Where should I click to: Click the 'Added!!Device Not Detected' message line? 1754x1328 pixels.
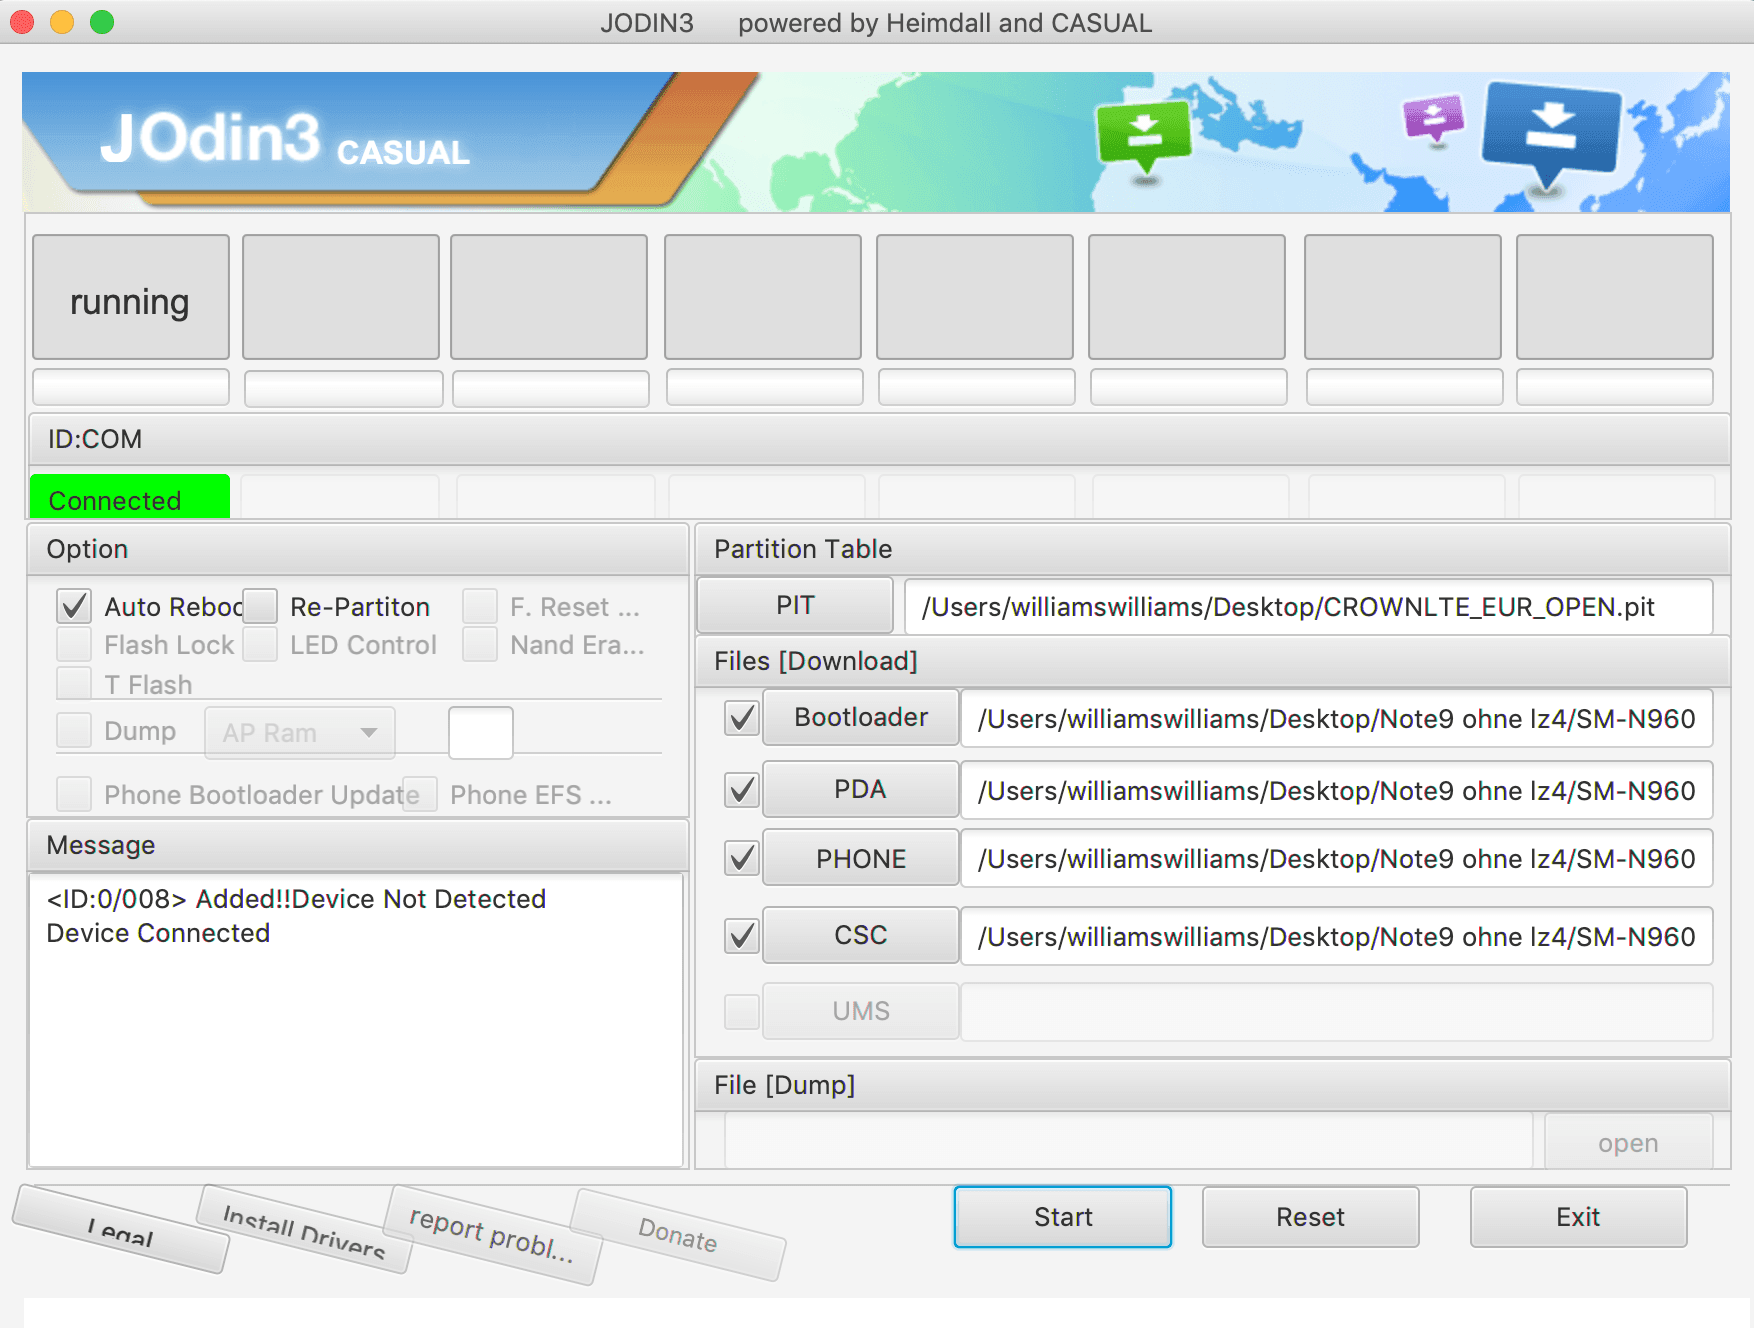pyautogui.click(x=296, y=899)
